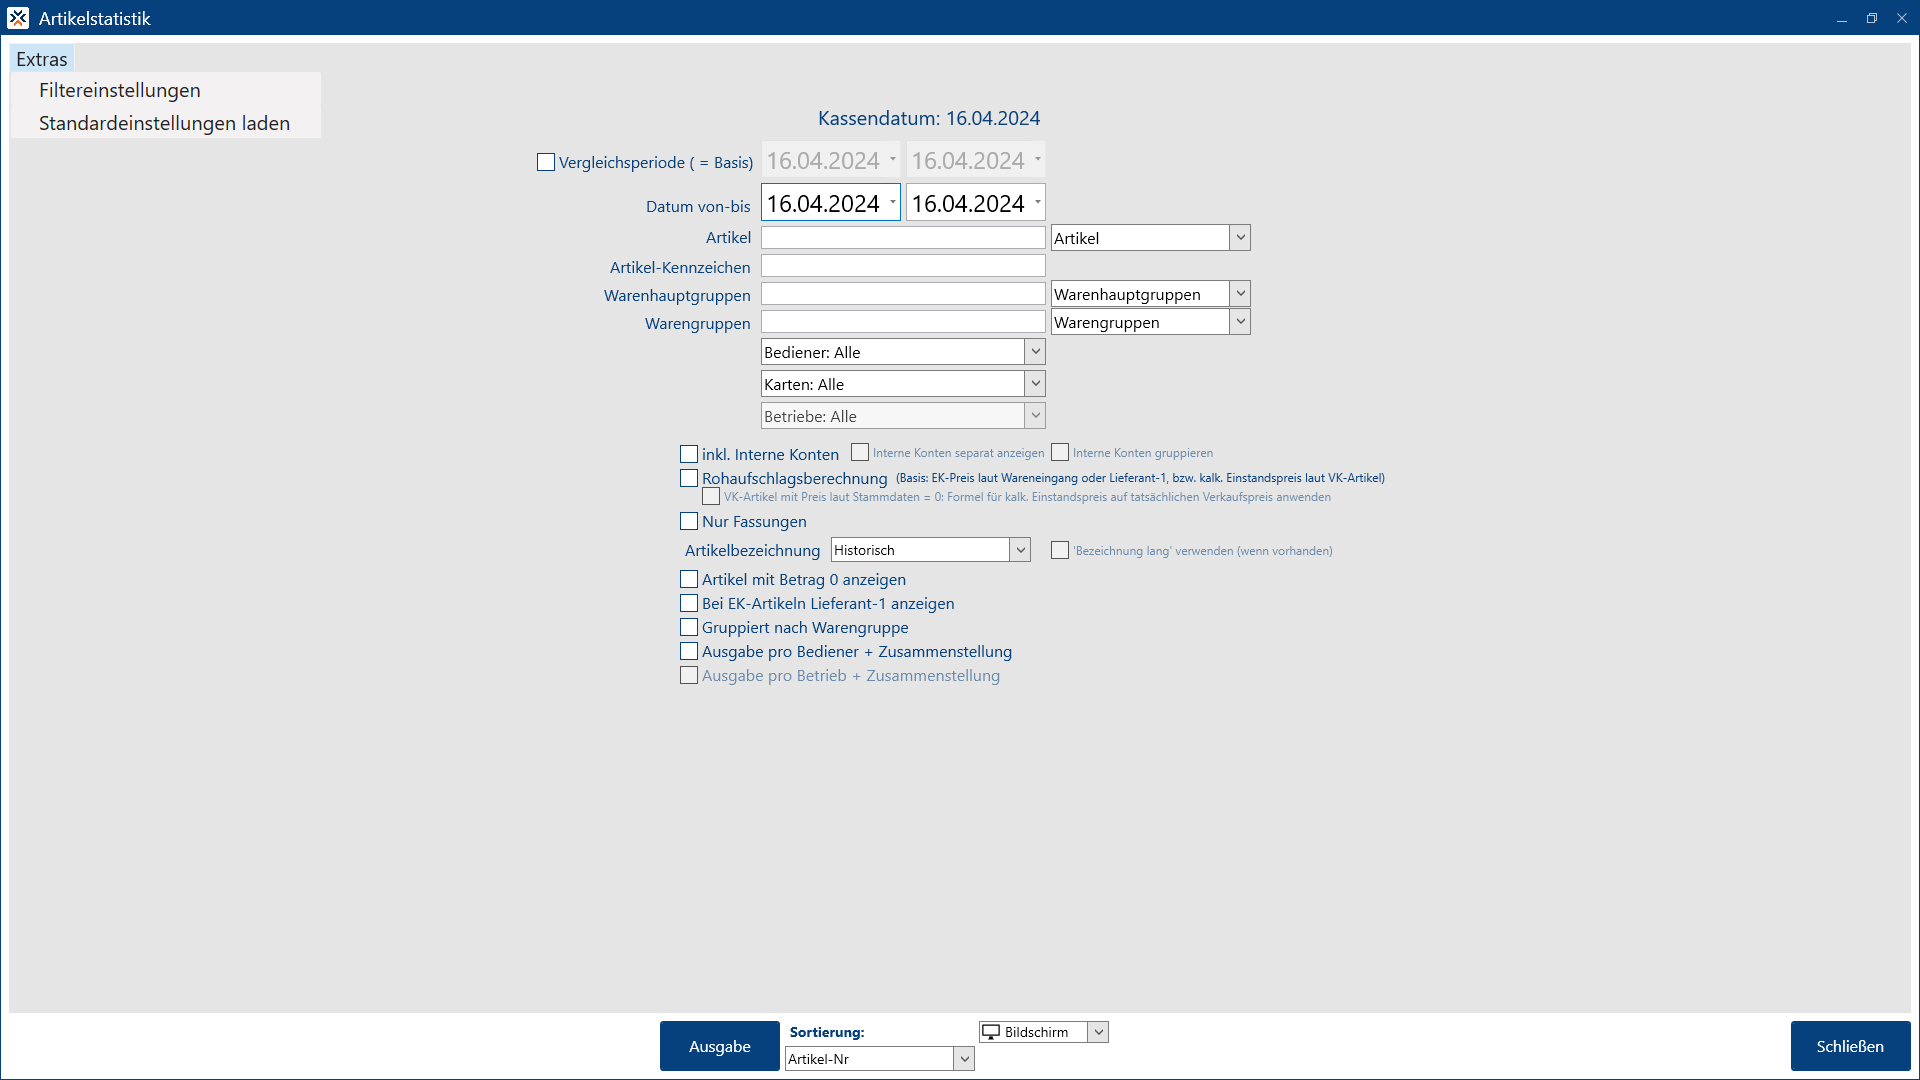Click into the Artikel-Kennzeichen input field

(x=902, y=266)
